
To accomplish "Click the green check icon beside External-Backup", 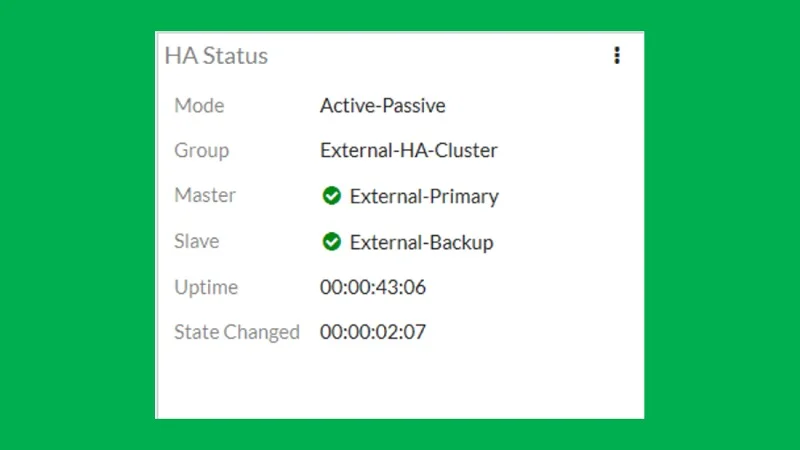I will pos(332,241).
